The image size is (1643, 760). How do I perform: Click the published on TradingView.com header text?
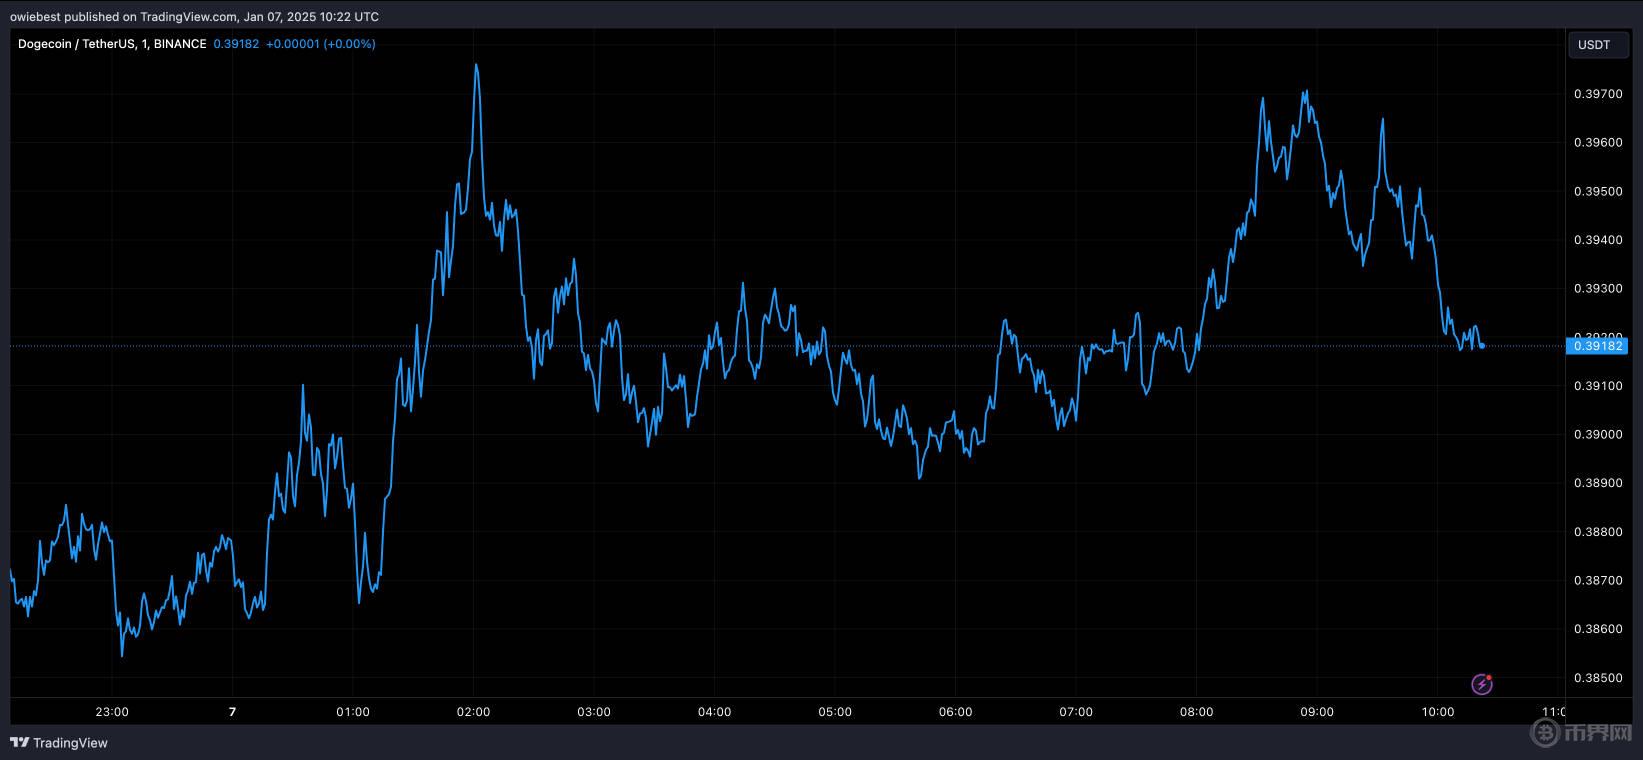point(194,16)
